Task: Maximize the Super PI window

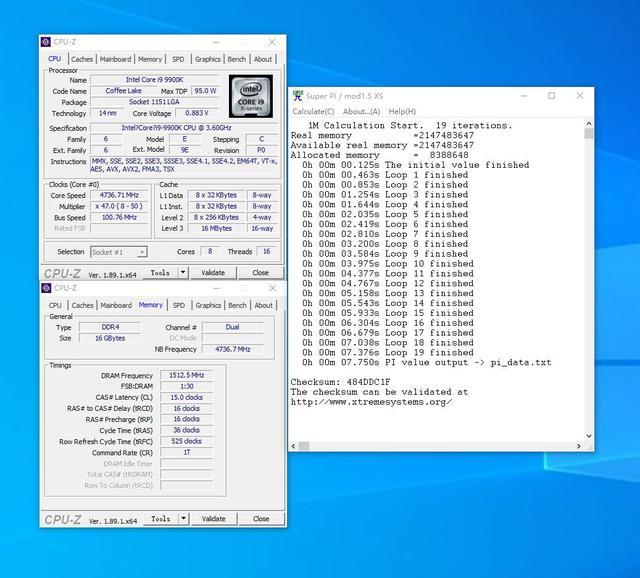Action: pos(551,96)
